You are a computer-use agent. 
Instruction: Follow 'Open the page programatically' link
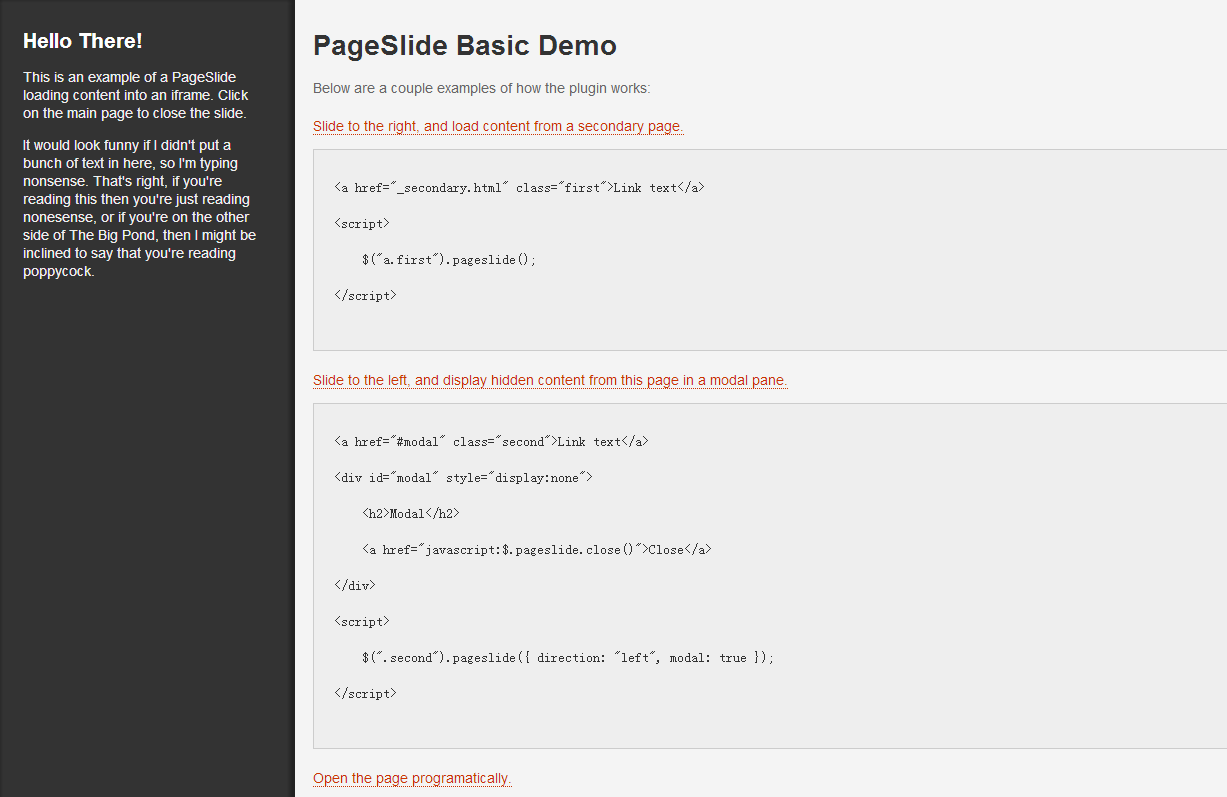tap(412, 778)
